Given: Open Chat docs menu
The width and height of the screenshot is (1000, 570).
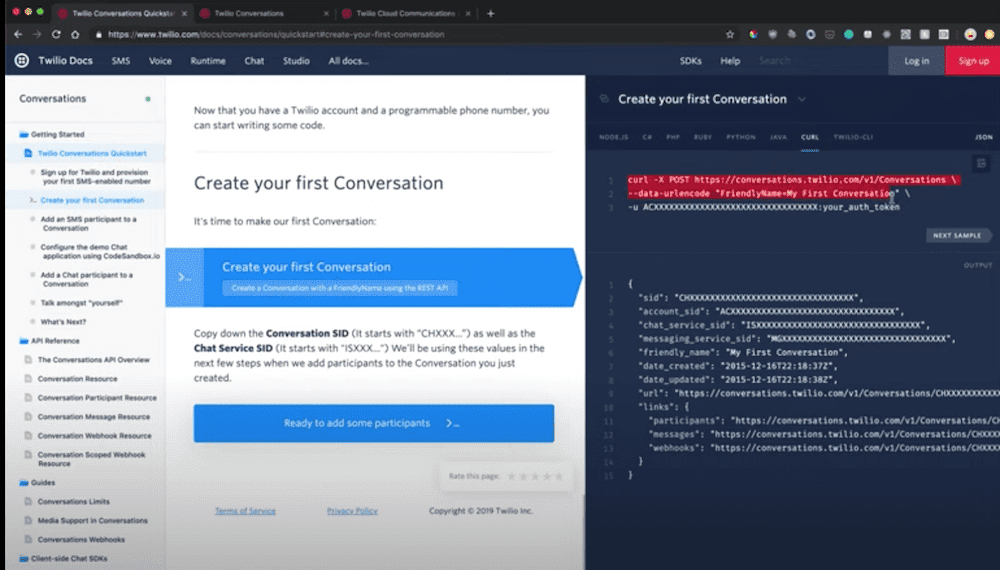Looking at the screenshot, I should (254, 61).
